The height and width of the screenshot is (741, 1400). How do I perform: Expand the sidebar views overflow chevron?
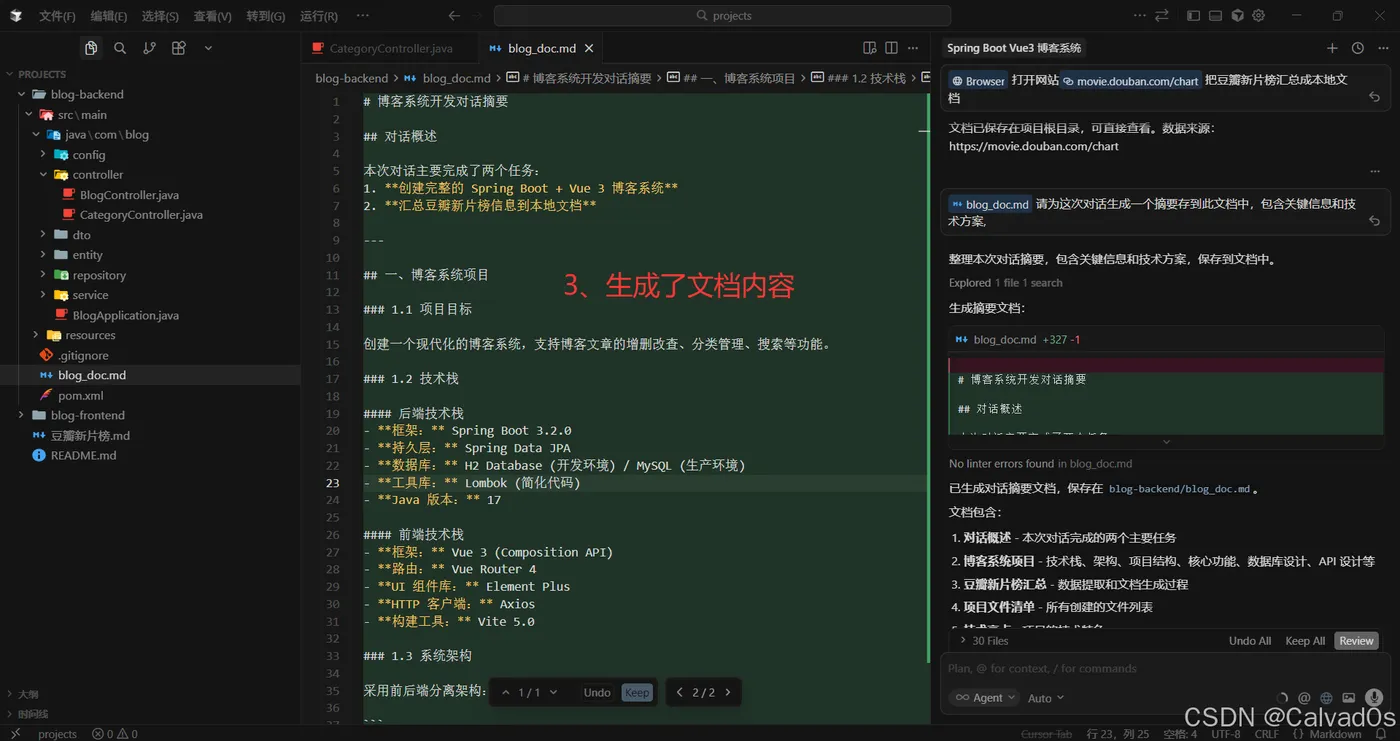(x=208, y=48)
